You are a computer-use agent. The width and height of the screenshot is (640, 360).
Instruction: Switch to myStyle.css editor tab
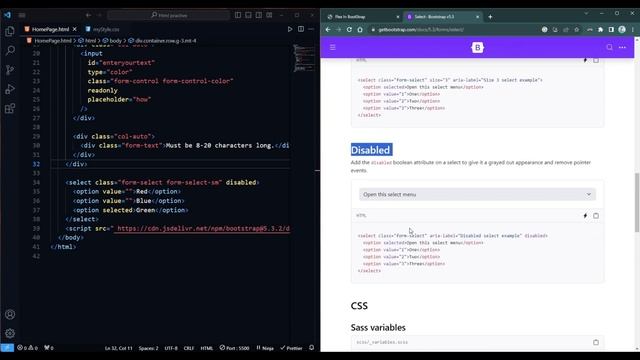pyautogui.click(x=102, y=29)
